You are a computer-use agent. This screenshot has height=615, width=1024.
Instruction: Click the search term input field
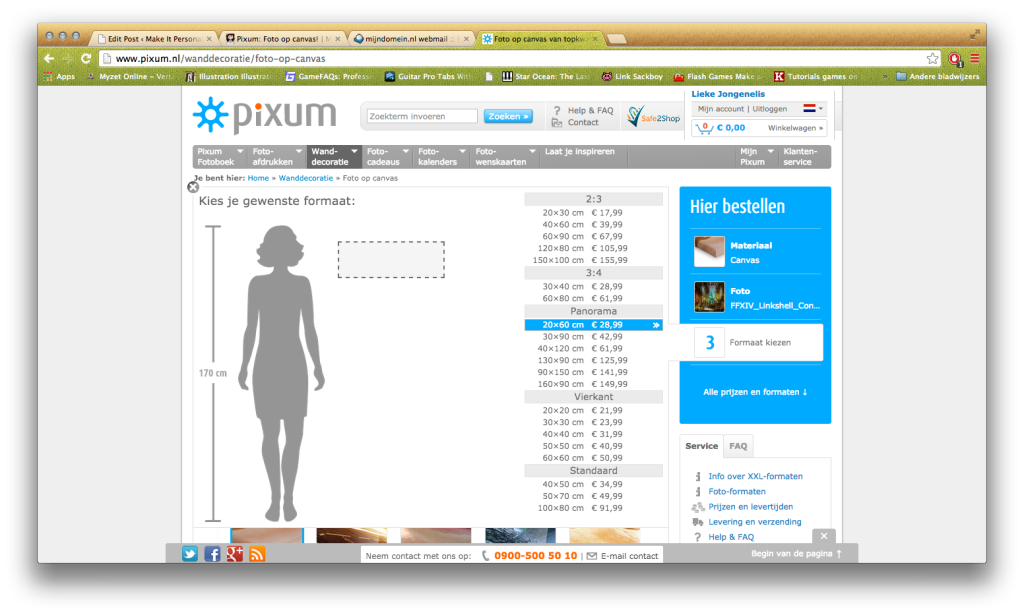421,116
